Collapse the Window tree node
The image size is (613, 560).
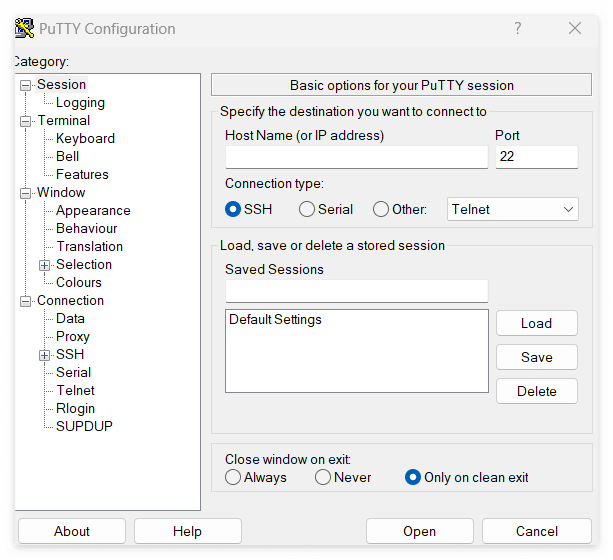25,193
